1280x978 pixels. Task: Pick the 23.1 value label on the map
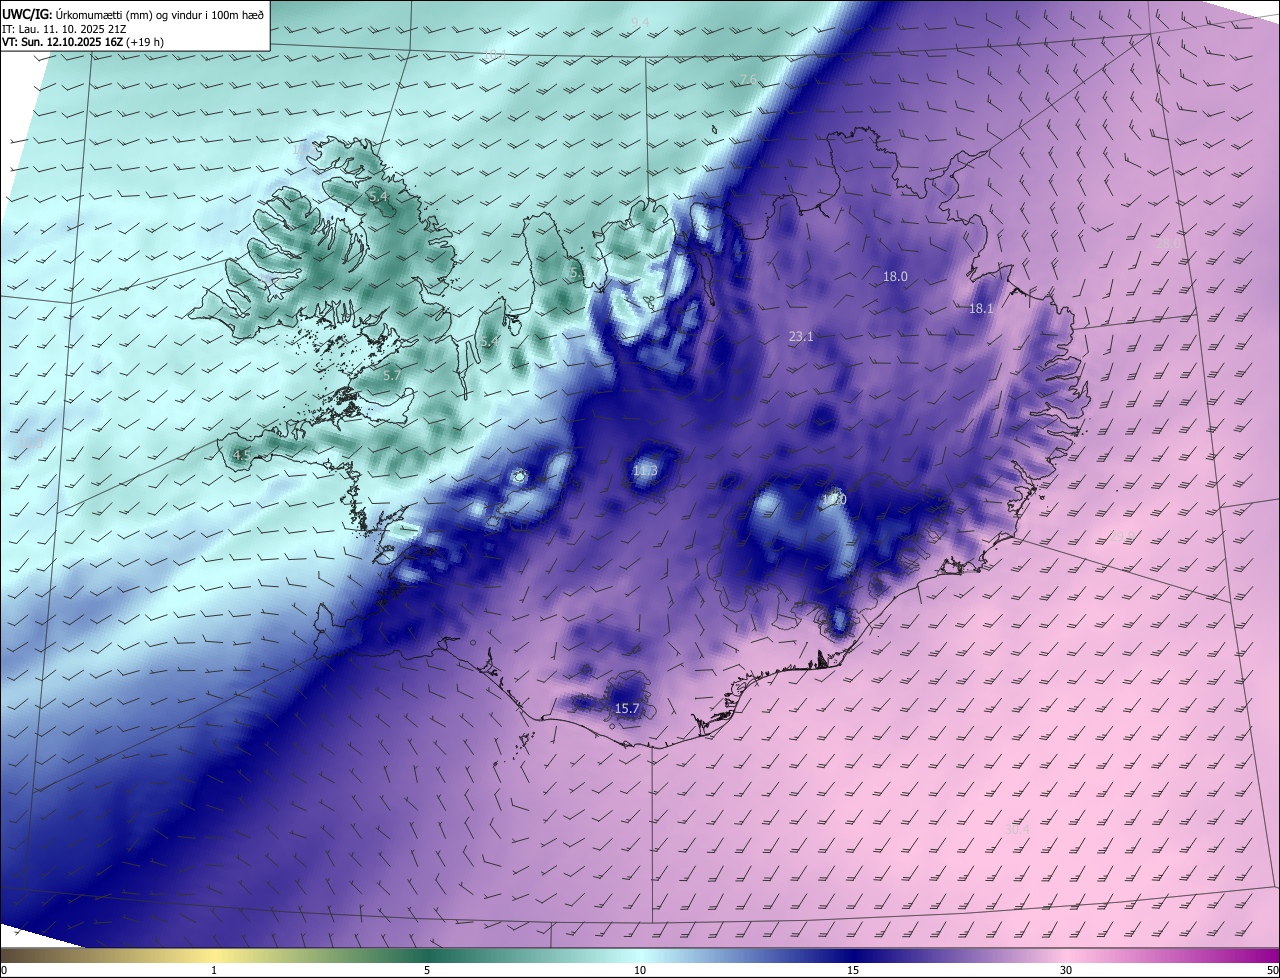coord(801,337)
